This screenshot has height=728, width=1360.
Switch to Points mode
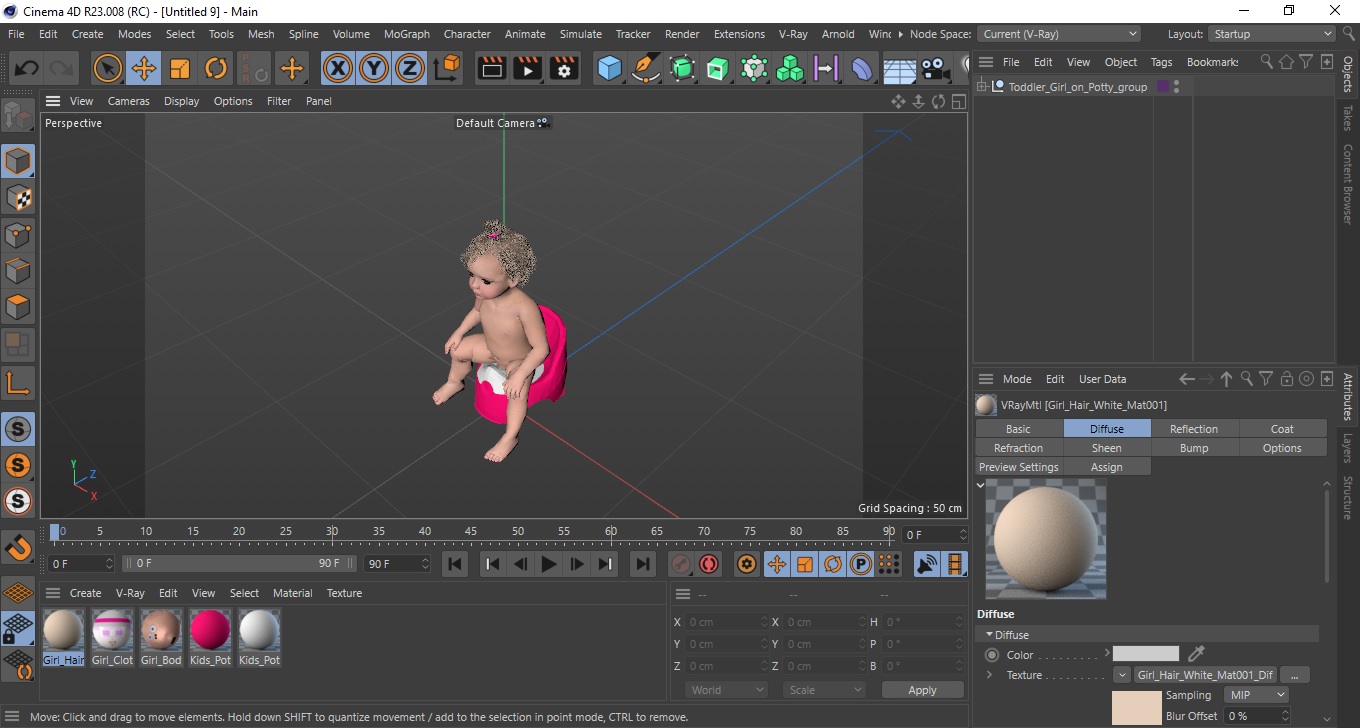pyautogui.click(x=18, y=235)
